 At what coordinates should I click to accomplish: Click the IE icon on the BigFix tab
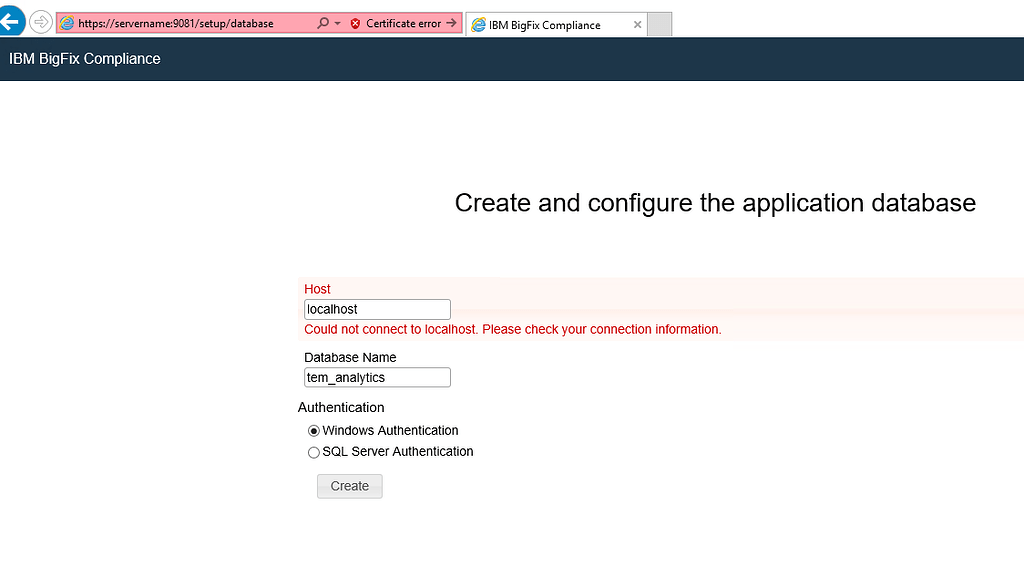(x=479, y=25)
